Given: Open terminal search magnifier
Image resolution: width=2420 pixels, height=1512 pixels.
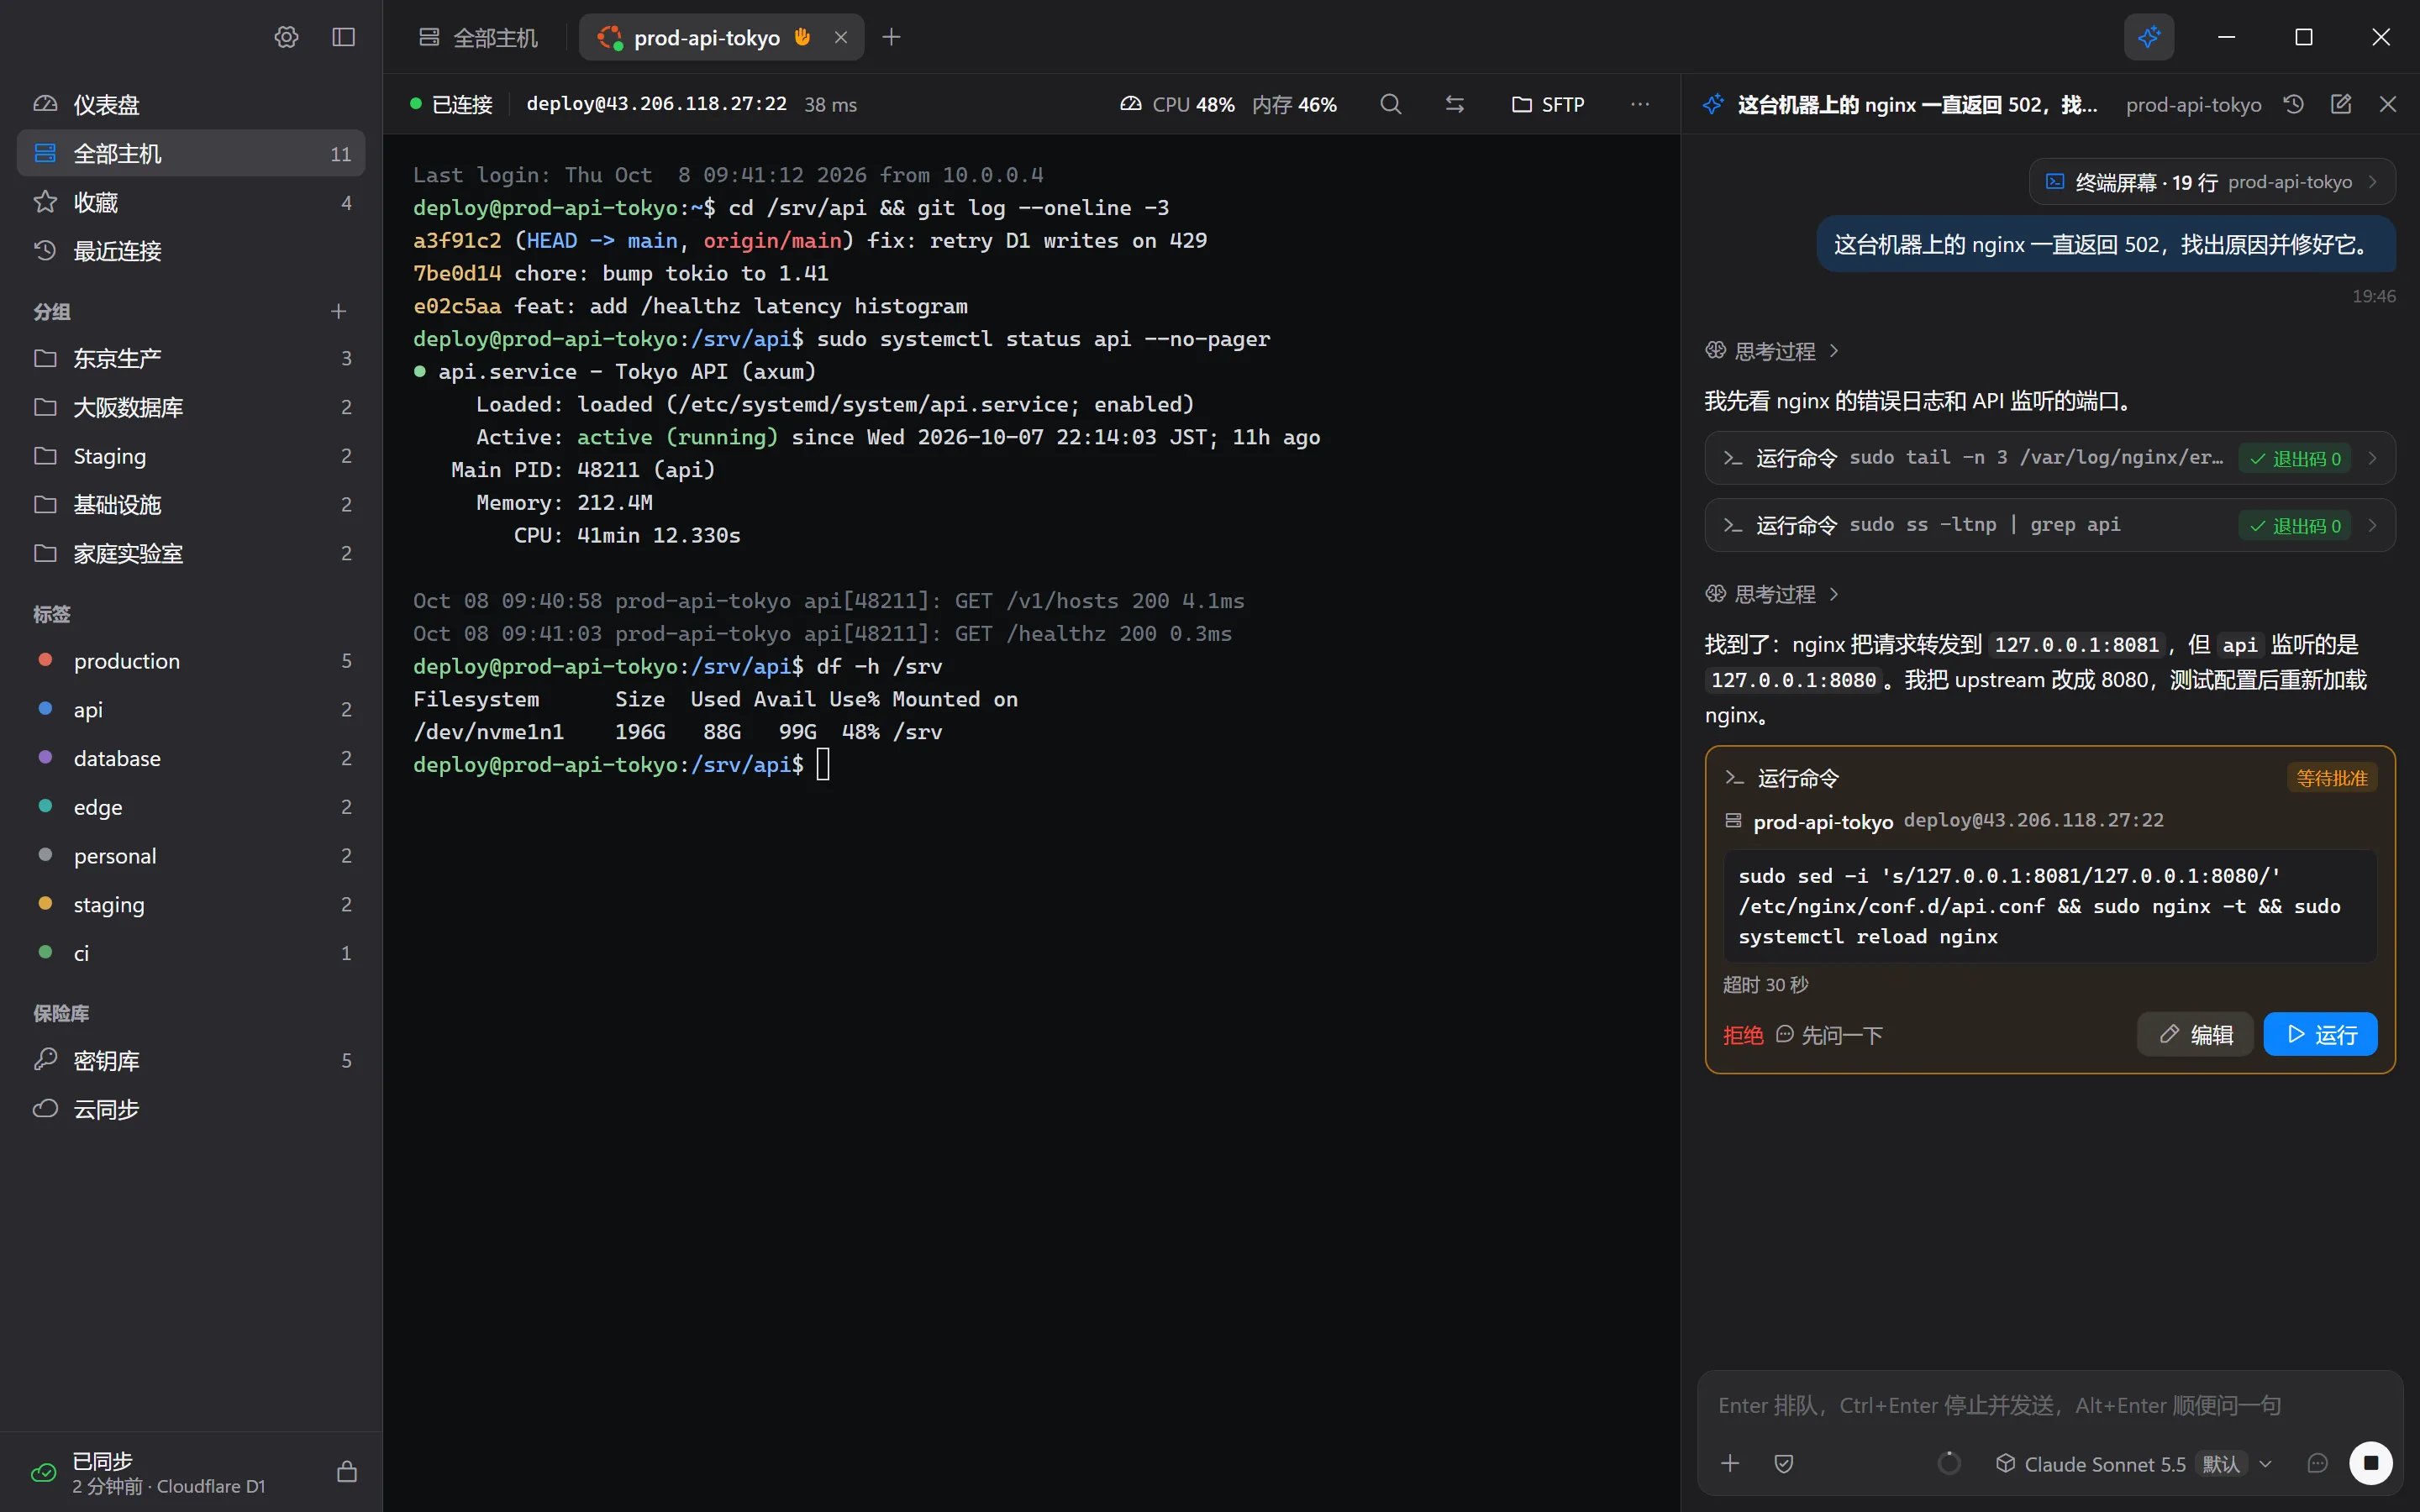Looking at the screenshot, I should [x=1390, y=104].
